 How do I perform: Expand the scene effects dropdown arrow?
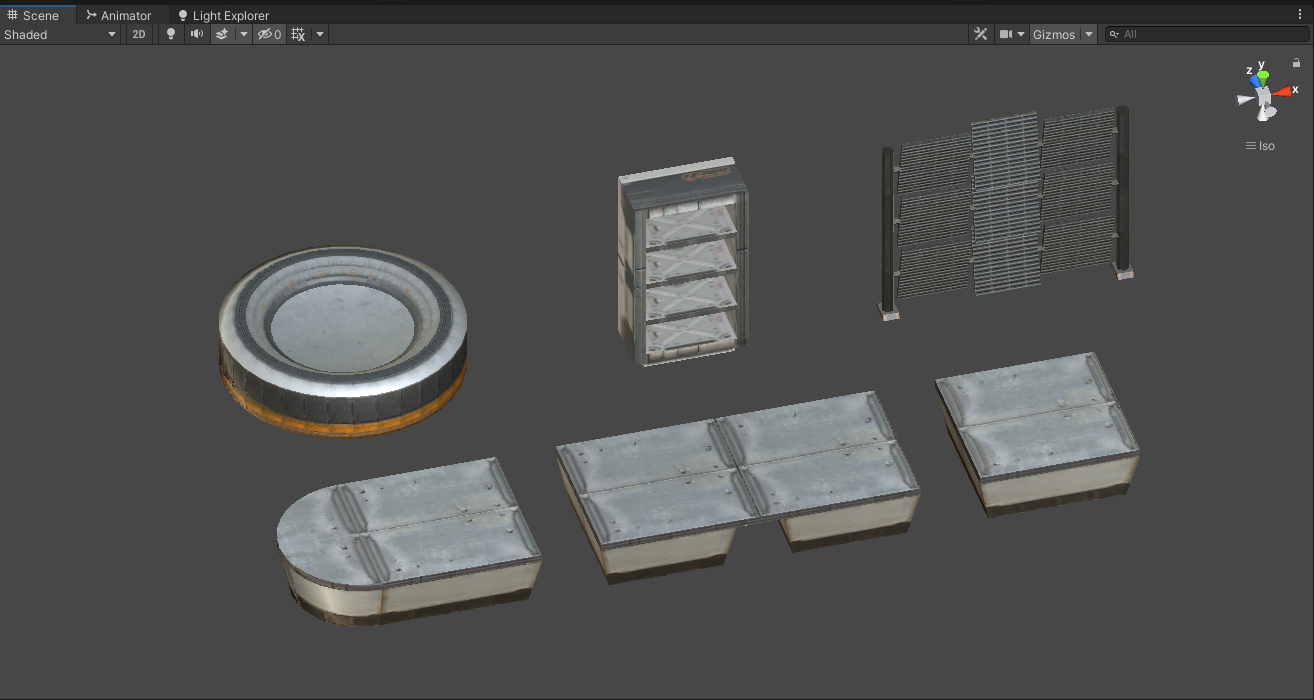tap(243, 34)
